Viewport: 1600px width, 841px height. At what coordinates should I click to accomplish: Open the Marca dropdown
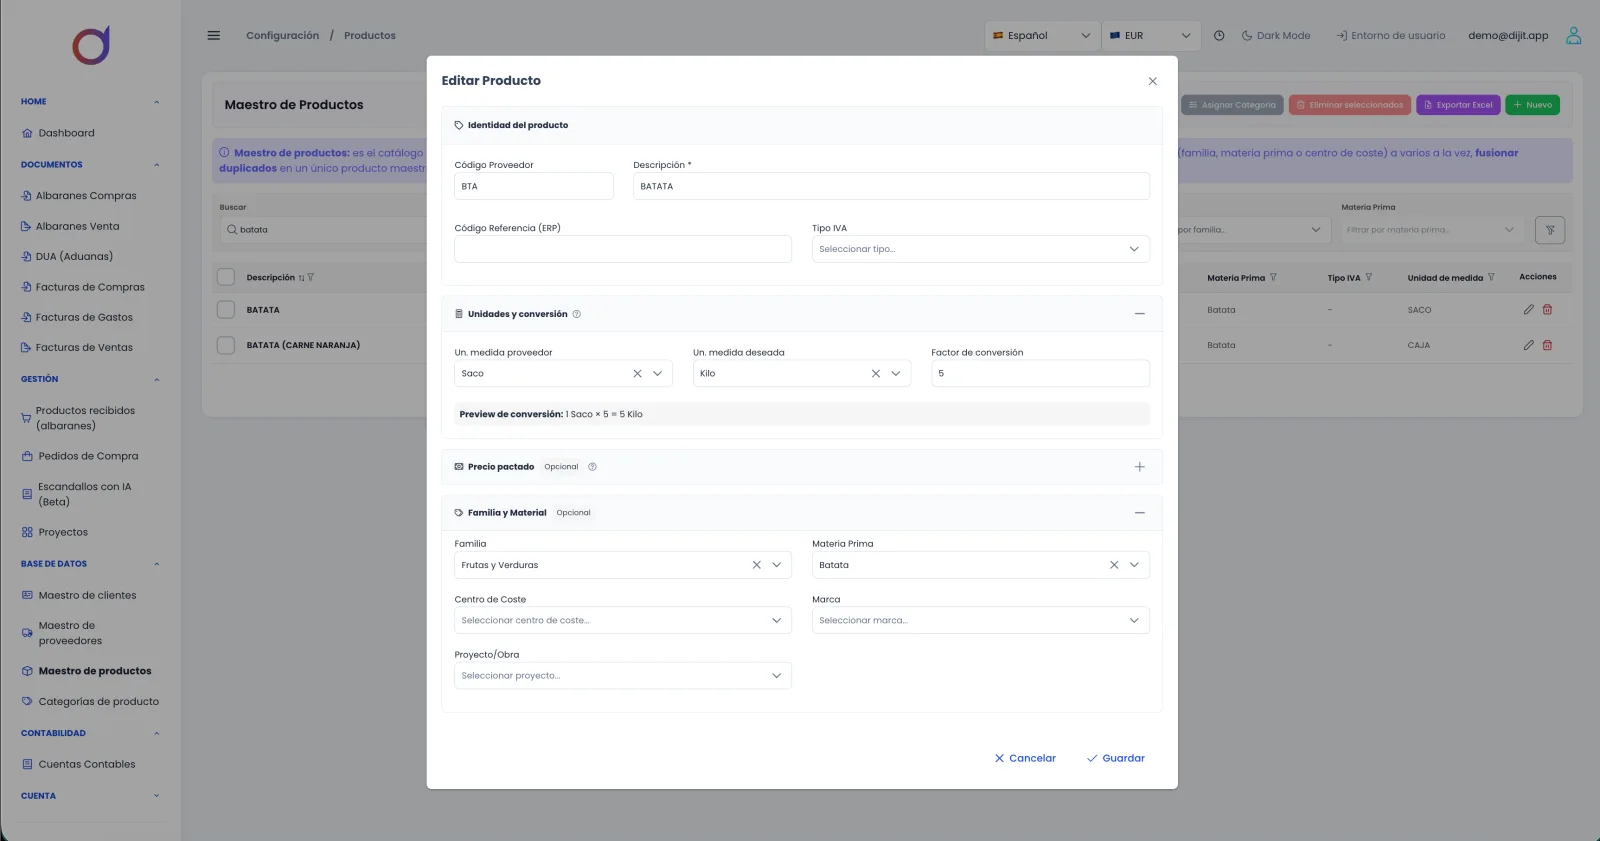(981, 620)
